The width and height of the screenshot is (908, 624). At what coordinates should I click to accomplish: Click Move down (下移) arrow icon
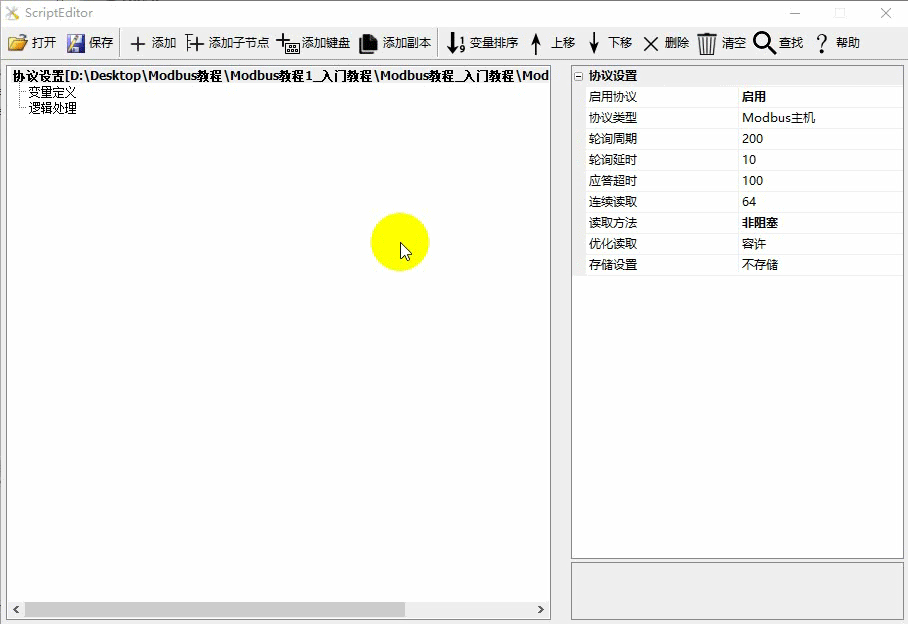(x=594, y=43)
